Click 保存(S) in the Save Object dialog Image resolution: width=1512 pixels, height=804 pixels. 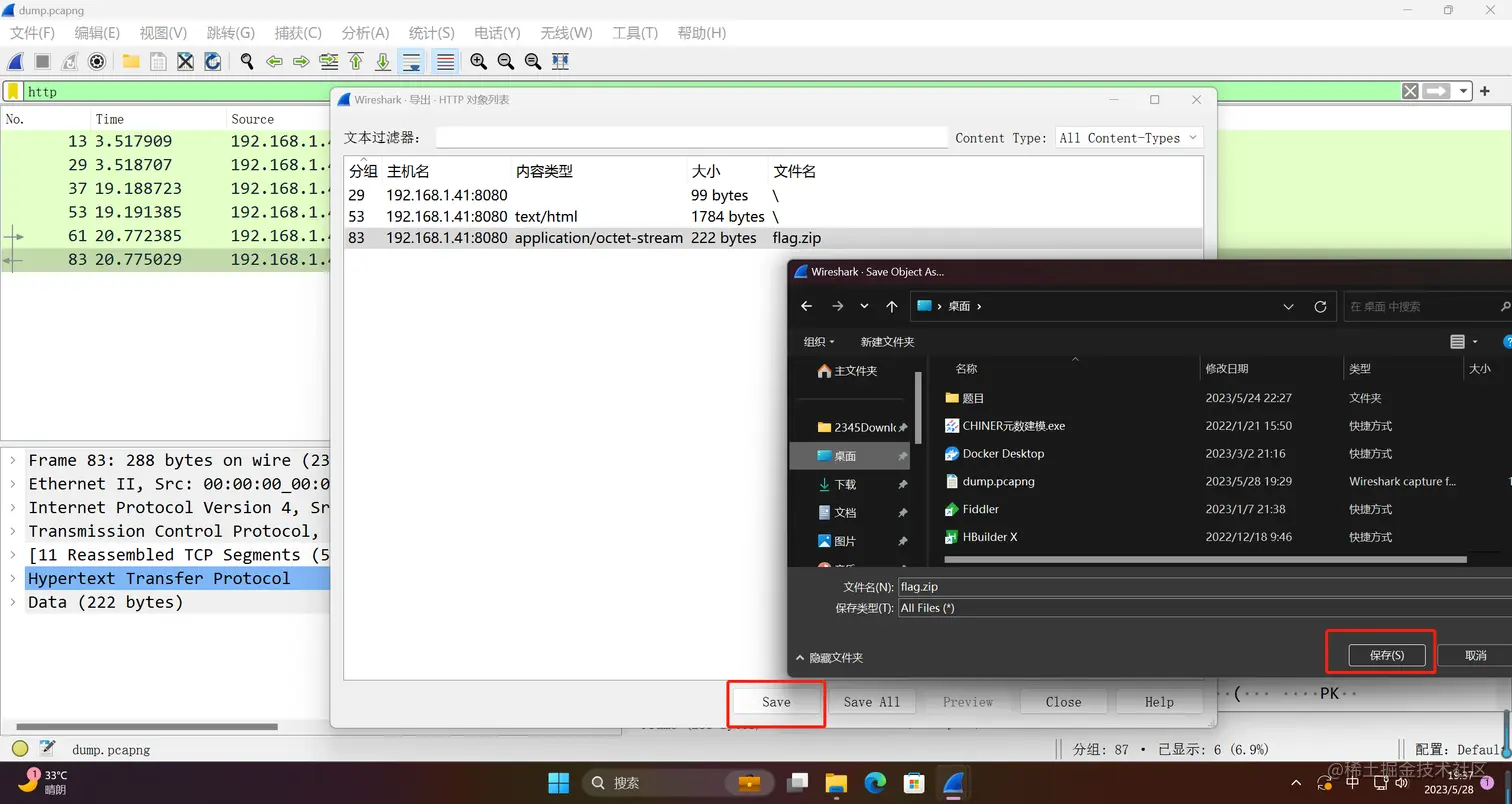pyautogui.click(x=1386, y=656)
